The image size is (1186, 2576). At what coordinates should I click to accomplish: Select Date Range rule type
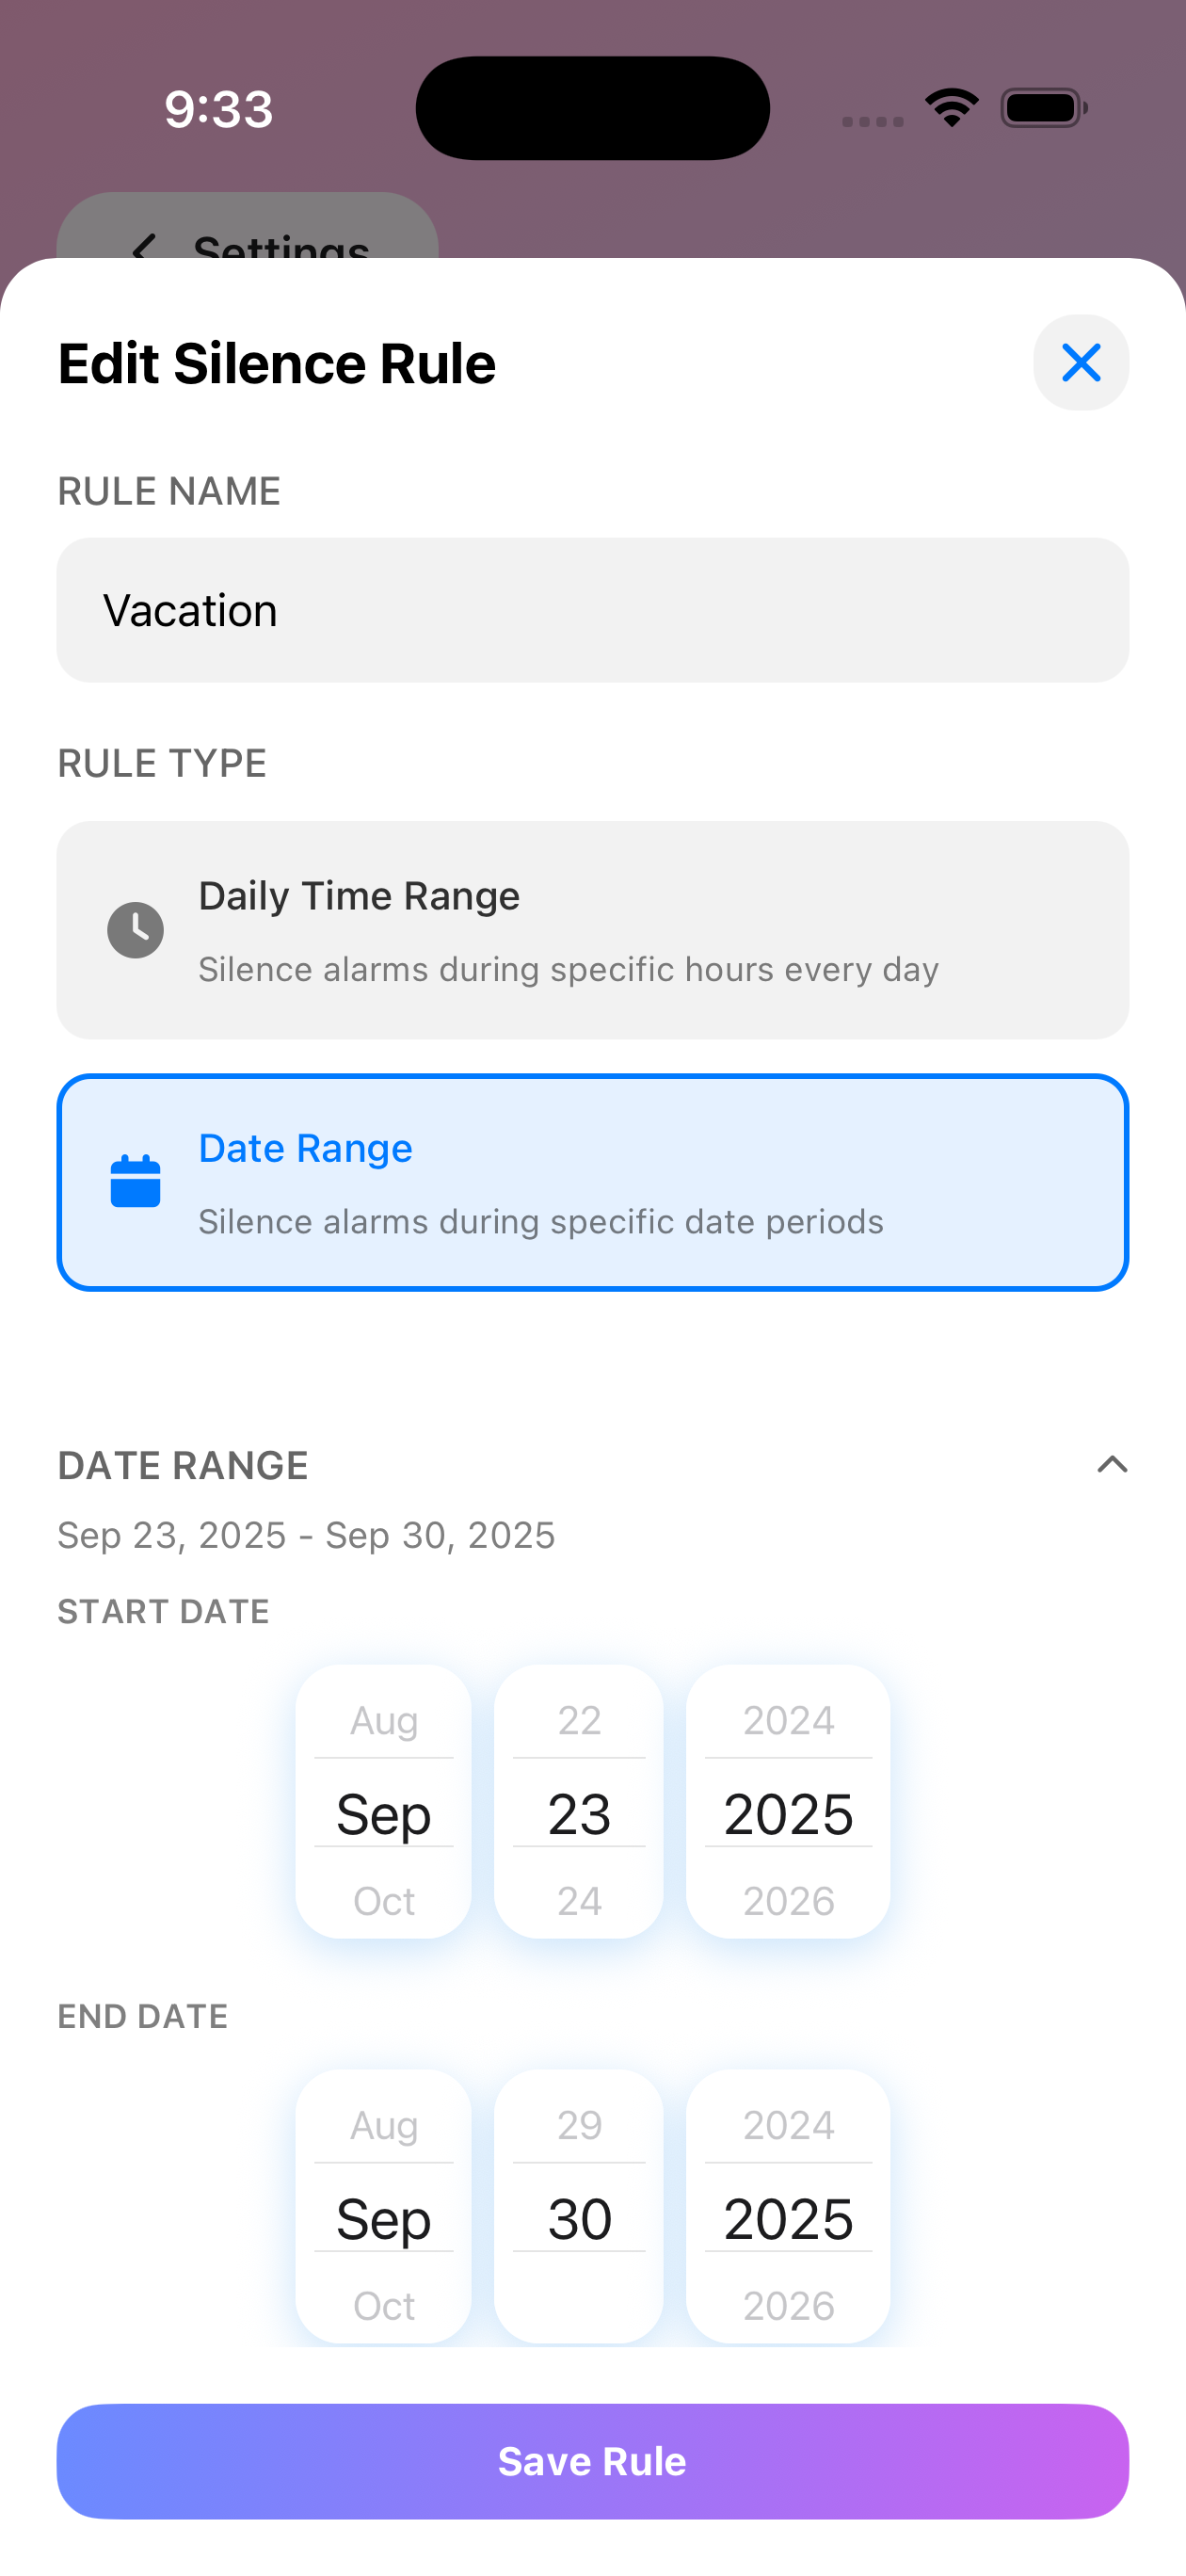[593, 1183]
